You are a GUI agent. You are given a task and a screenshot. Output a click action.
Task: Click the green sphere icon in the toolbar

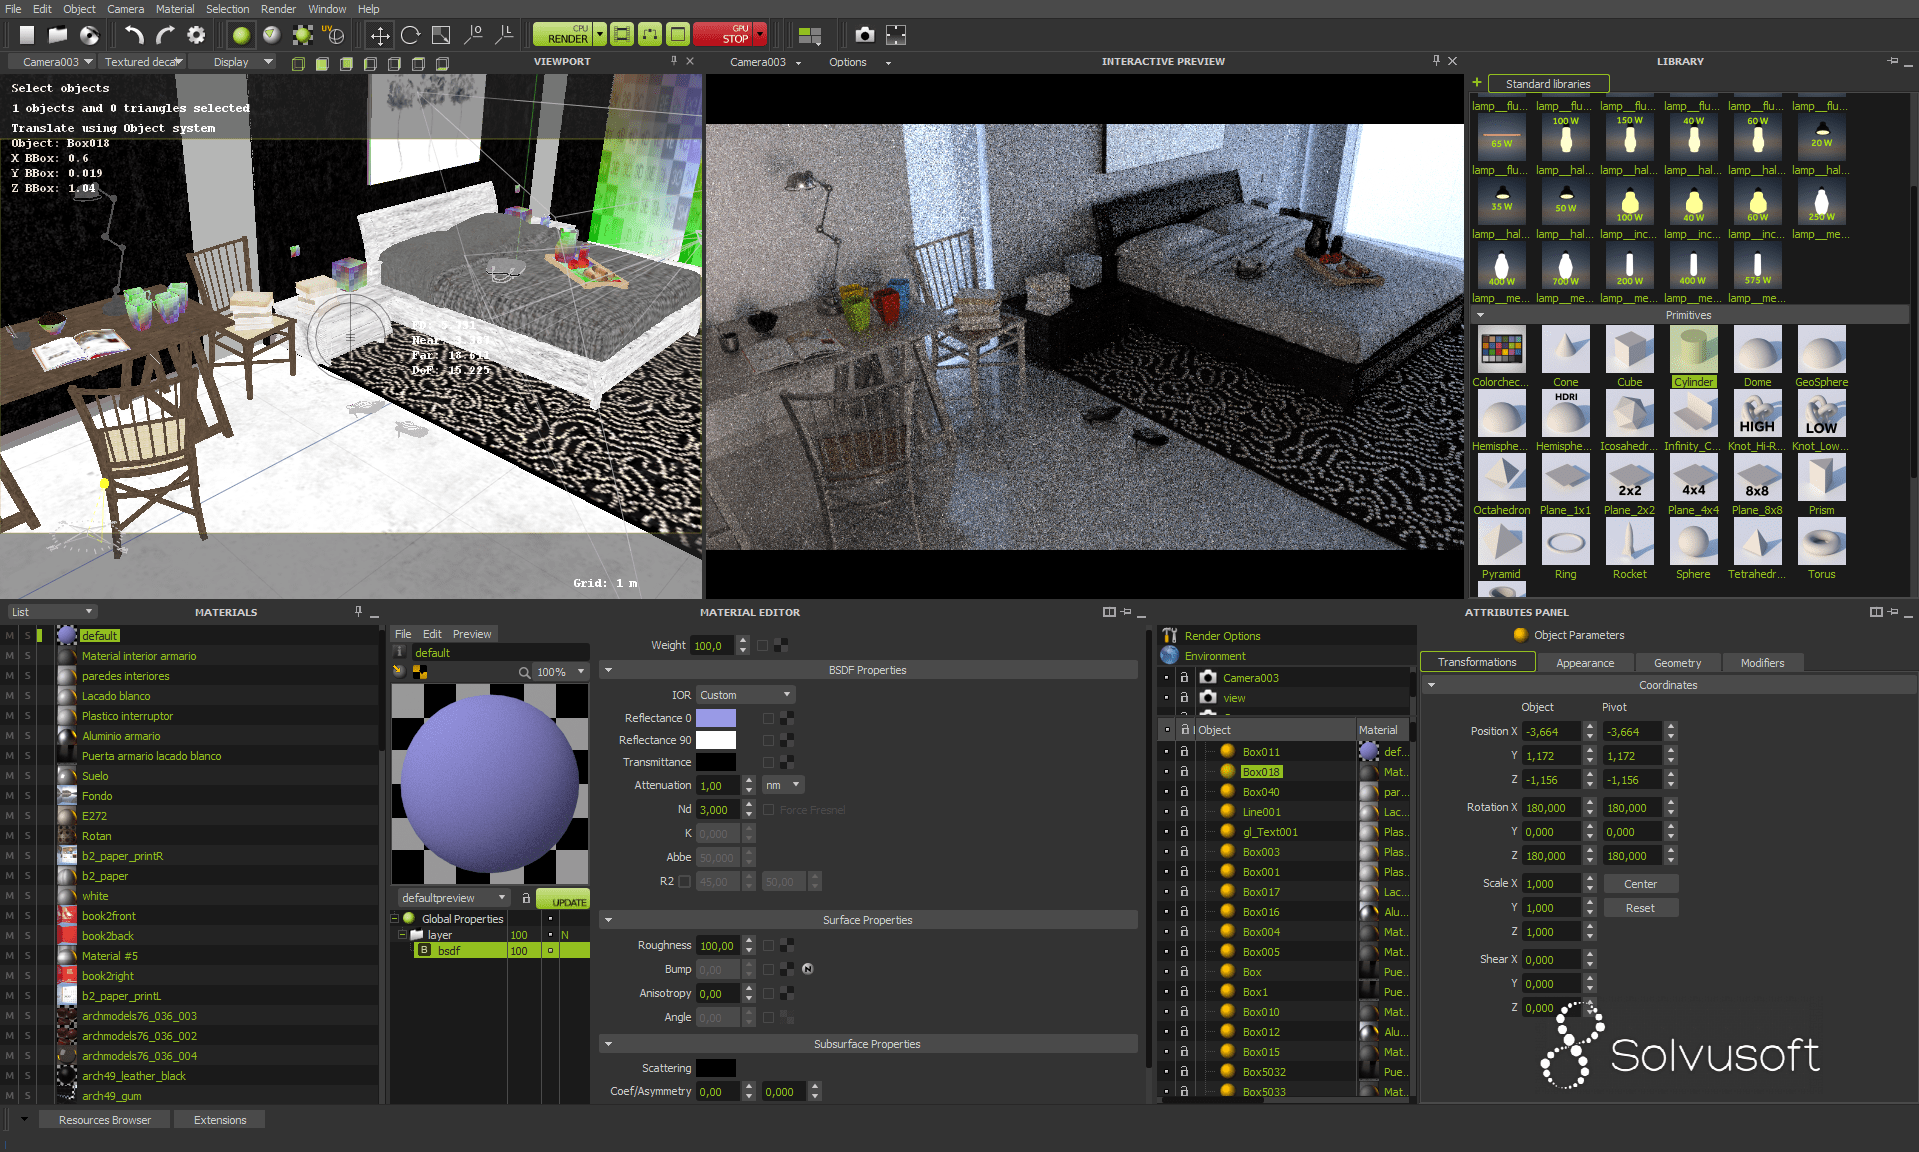pyautogui.click(x=241, y=35)
